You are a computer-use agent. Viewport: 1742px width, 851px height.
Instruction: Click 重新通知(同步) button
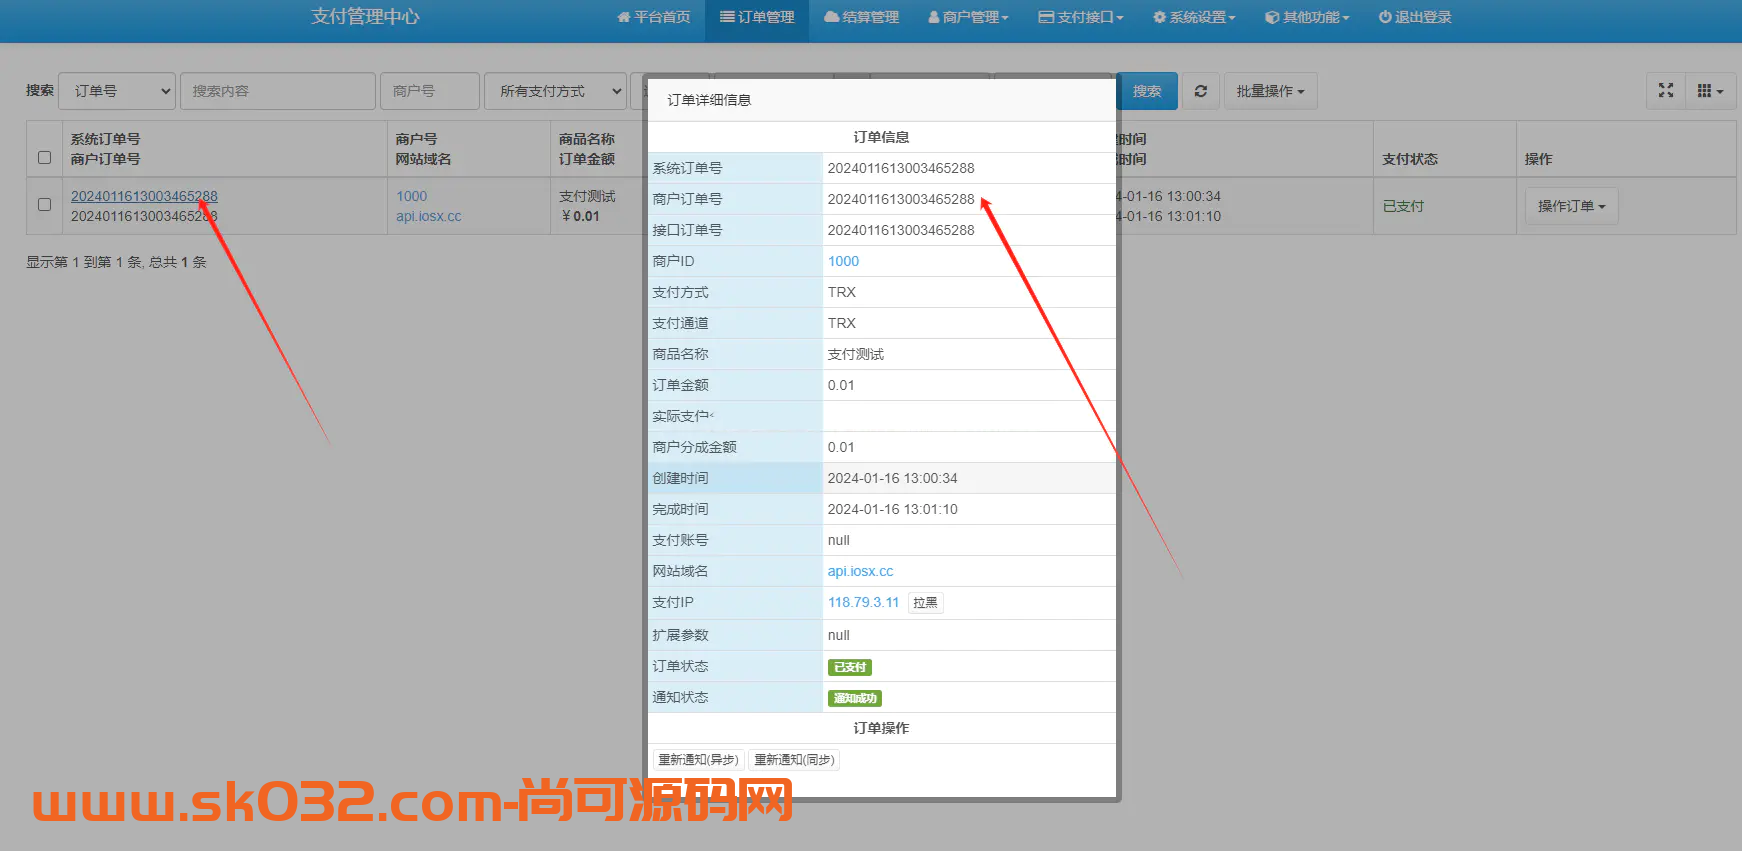tap(794, 760)
